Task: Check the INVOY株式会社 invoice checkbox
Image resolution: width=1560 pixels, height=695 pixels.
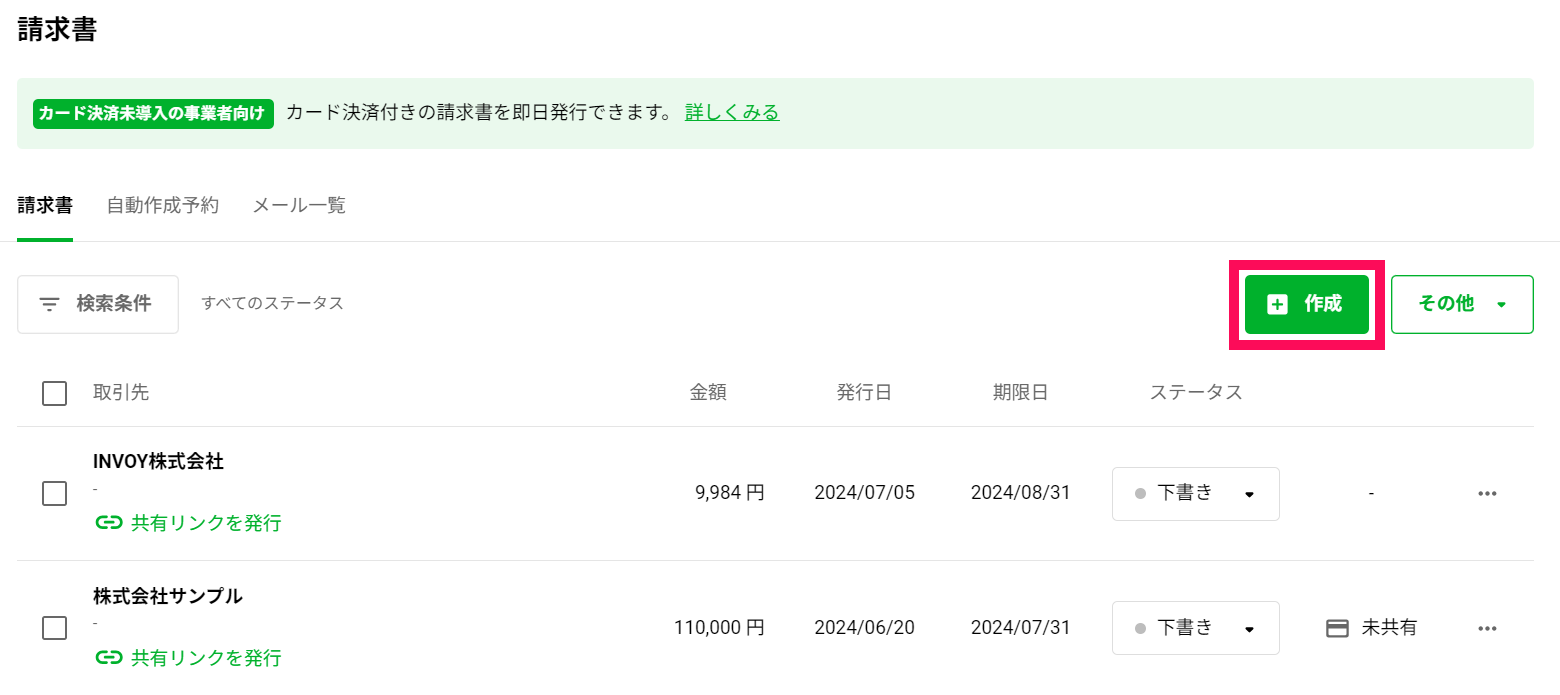Action: coord(55,493)
